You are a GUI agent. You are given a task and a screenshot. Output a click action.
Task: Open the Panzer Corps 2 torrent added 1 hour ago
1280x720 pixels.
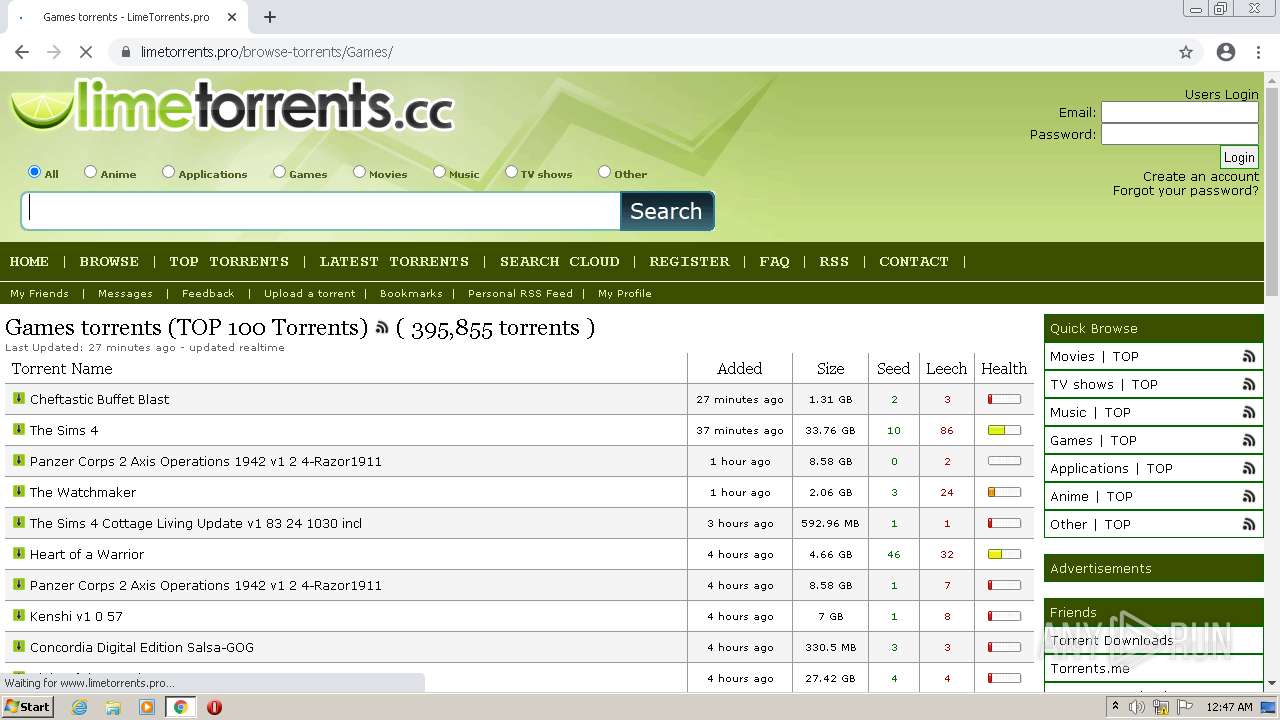tap(206, 461)
